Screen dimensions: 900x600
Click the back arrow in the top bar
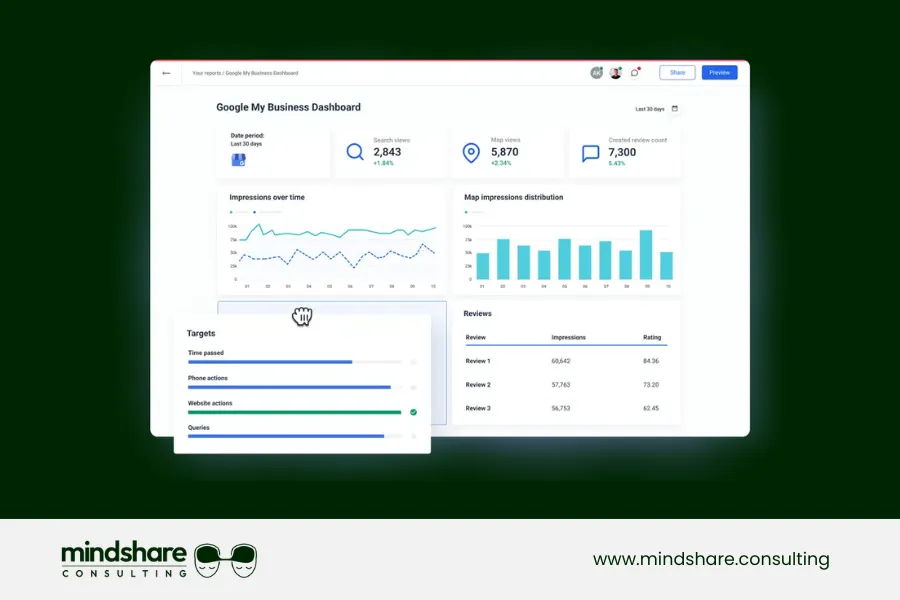pyautogui.click(x=166, y=72)
